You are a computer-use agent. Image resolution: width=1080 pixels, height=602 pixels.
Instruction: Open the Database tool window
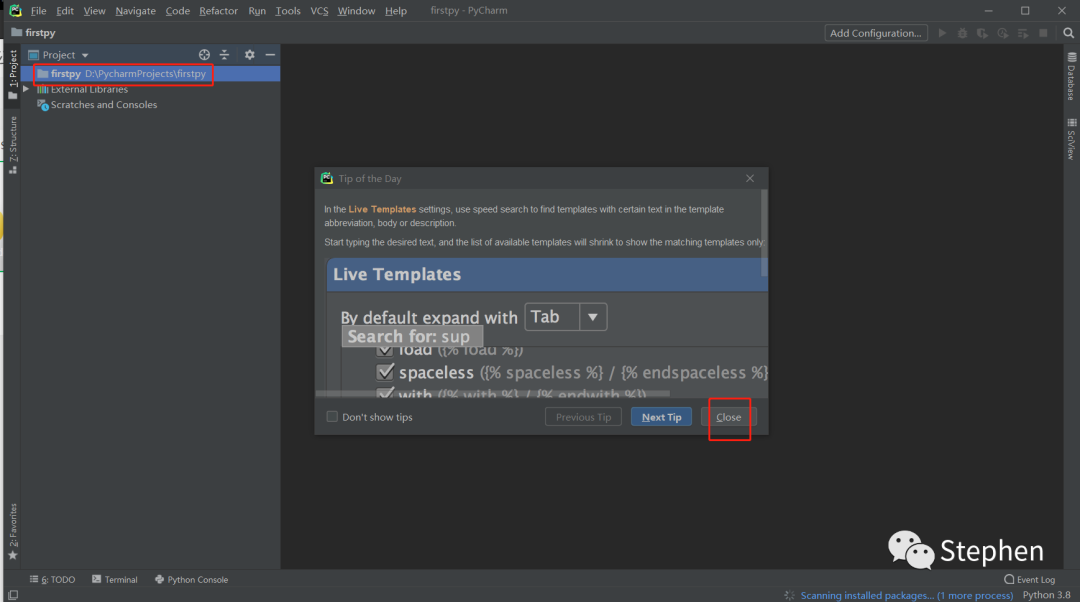coord(1071,76)
